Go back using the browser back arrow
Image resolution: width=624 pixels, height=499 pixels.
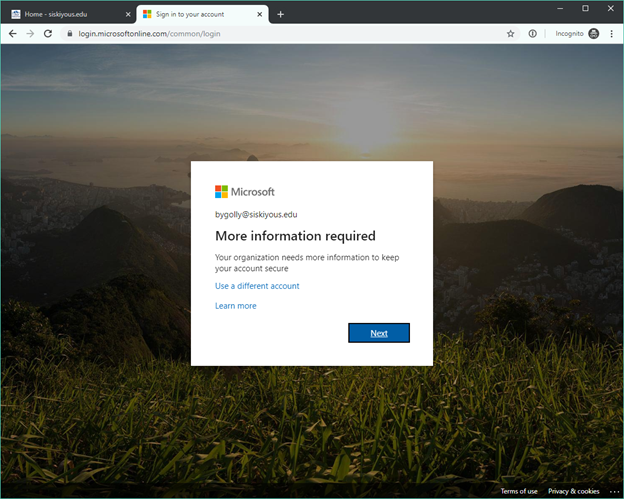coord(13,34)
